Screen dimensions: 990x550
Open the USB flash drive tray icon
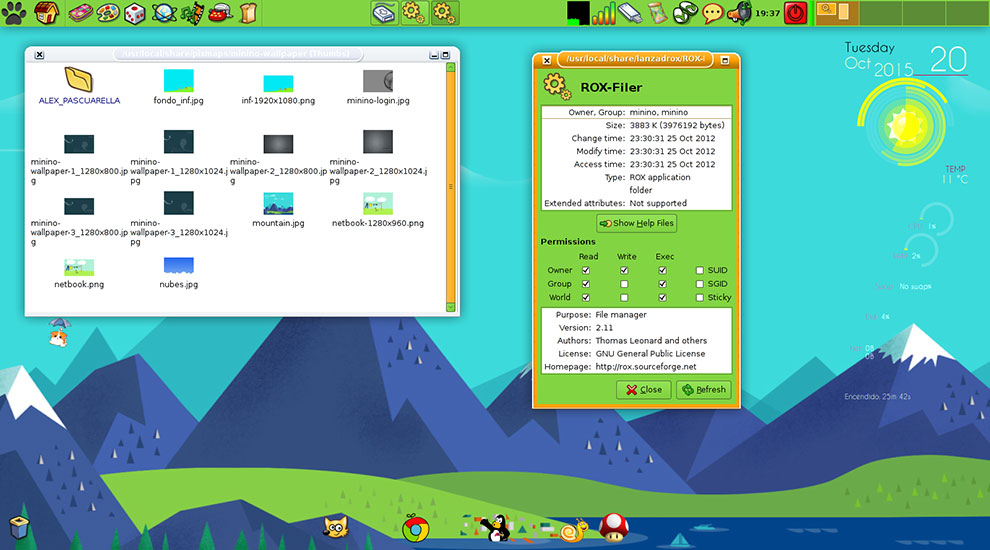point(629,13)
